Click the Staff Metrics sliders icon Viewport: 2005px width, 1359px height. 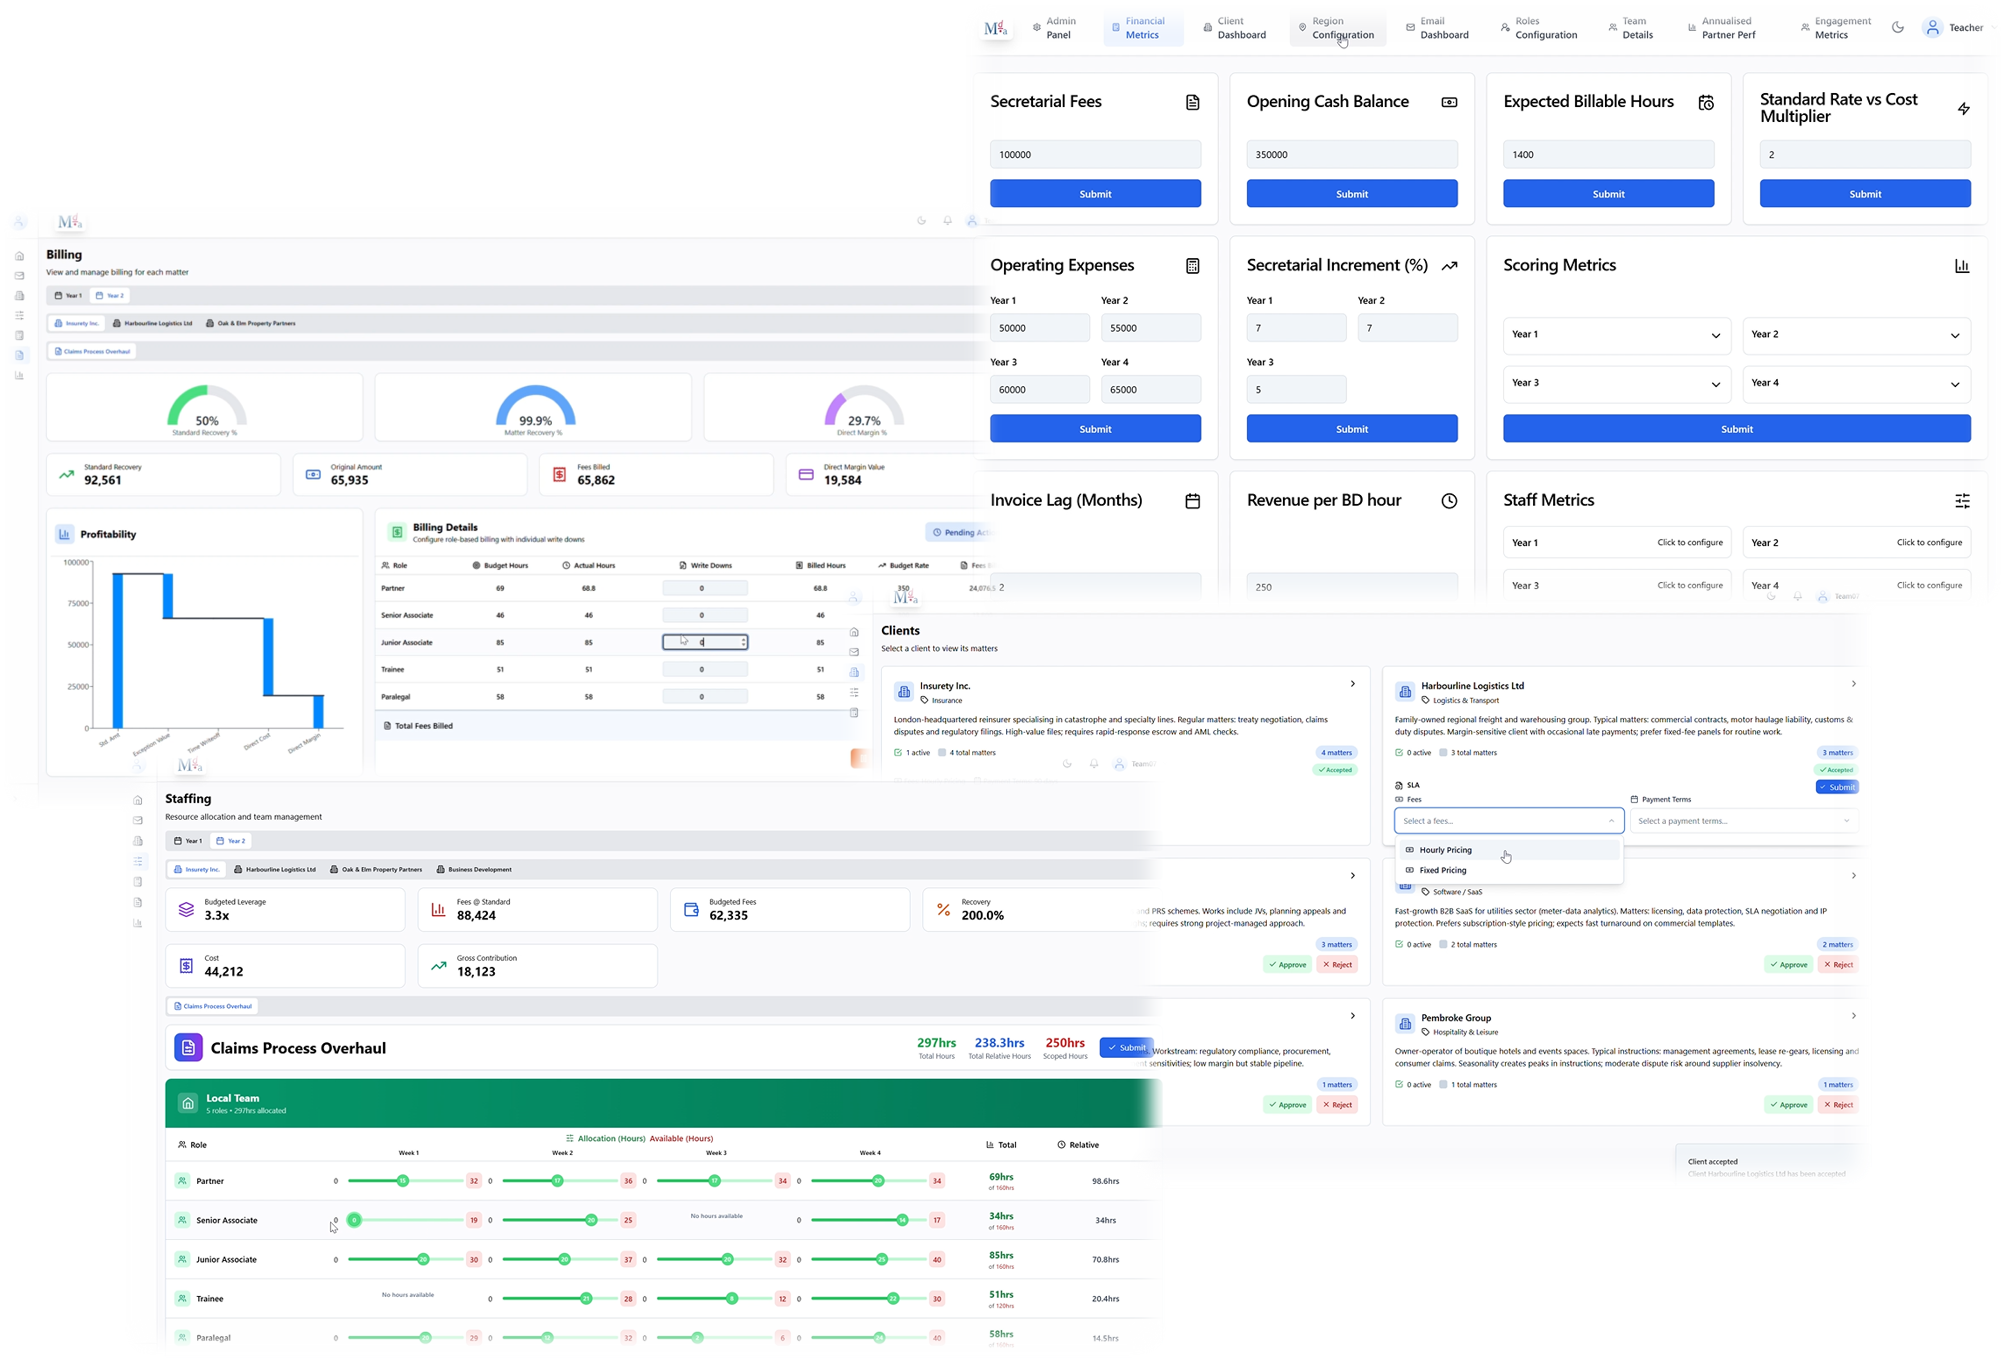[1962, 501]
